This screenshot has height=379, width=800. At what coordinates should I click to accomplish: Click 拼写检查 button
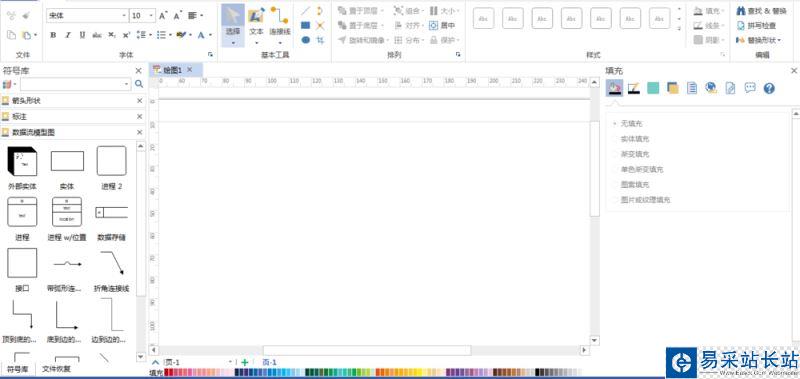(x=756, y=25)
